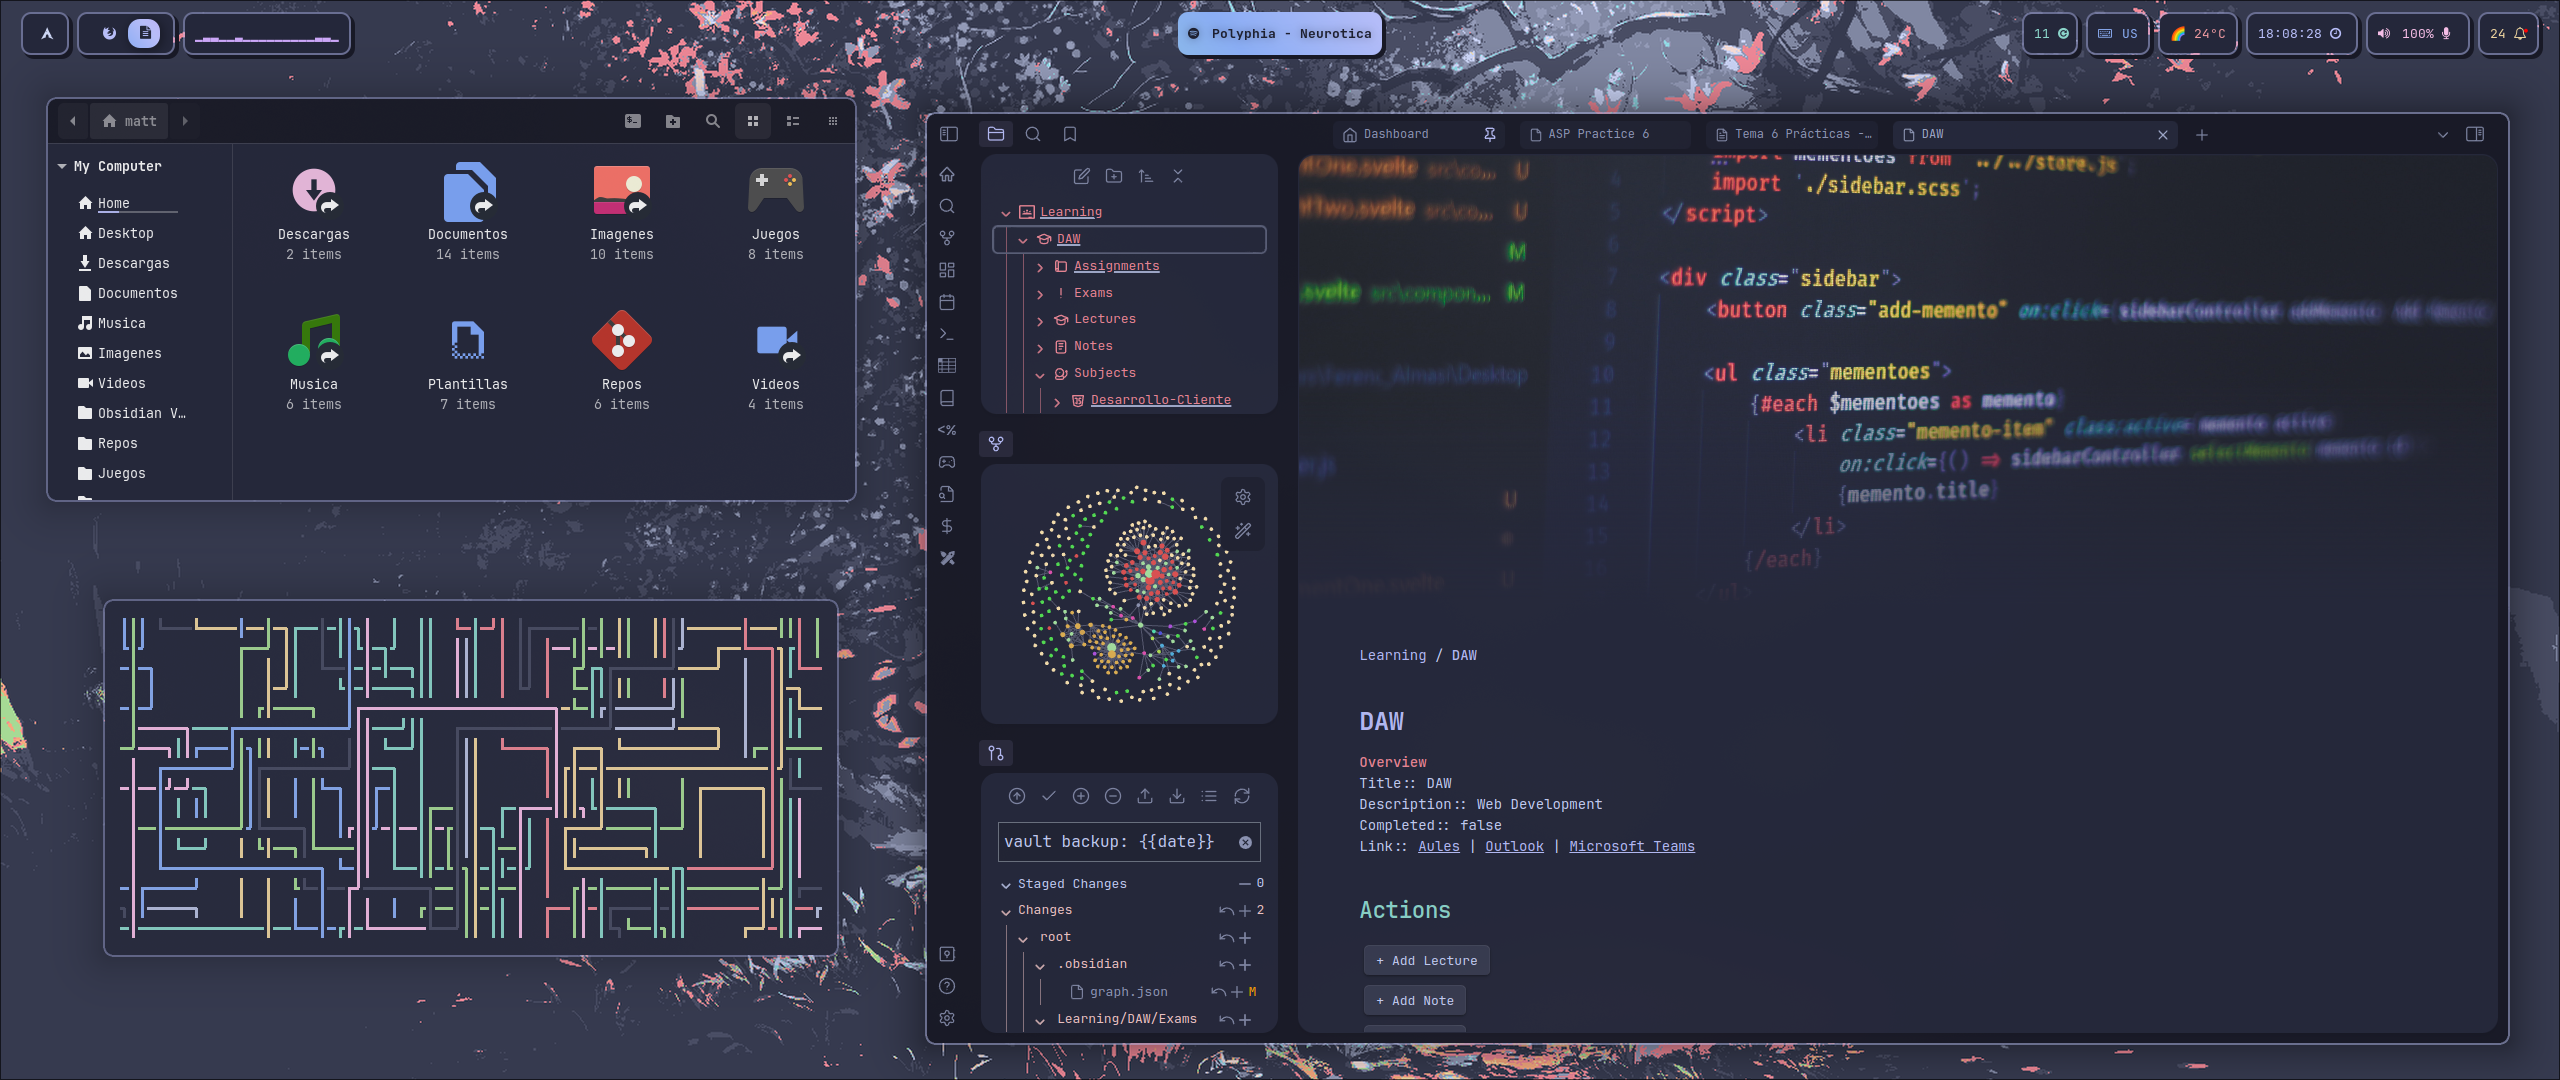Viewport: 2560px width, 1080px height.
Task: Click the git pull icon
Action: [x=1177, y=796]
